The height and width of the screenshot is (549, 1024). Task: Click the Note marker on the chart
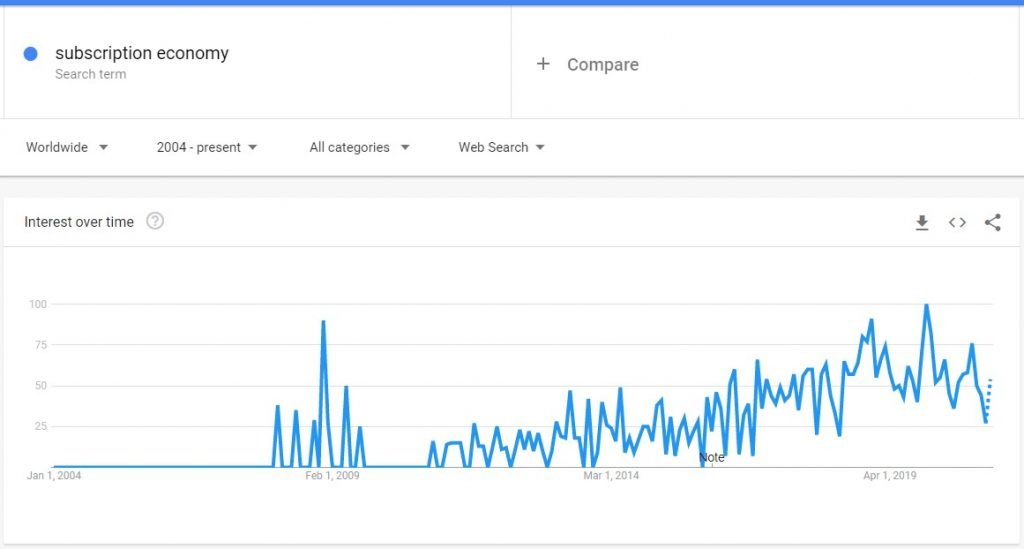click(x=711, y=458)
